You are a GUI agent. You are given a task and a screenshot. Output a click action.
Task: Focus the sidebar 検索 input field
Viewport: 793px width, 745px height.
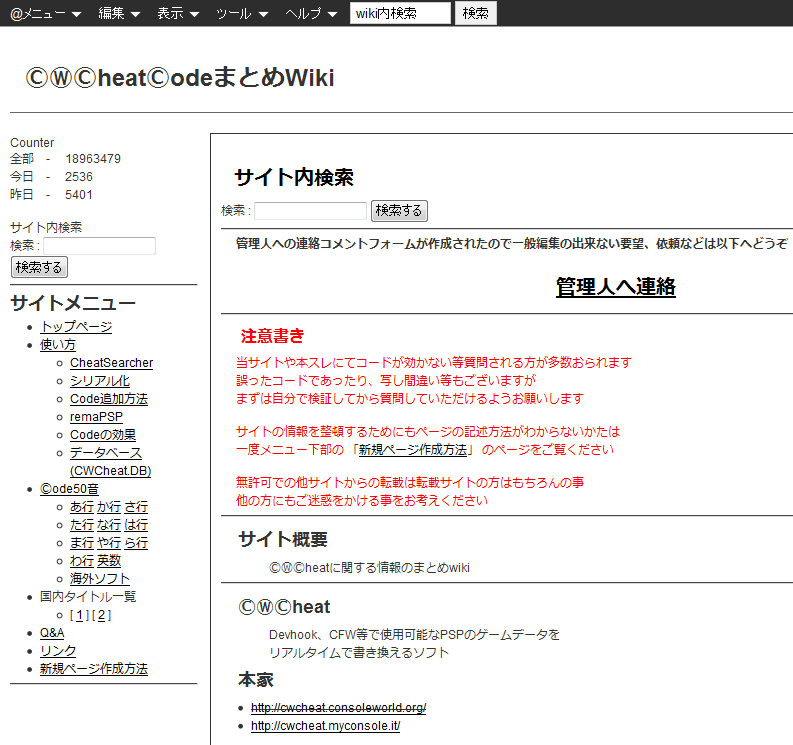pos(100,246)
